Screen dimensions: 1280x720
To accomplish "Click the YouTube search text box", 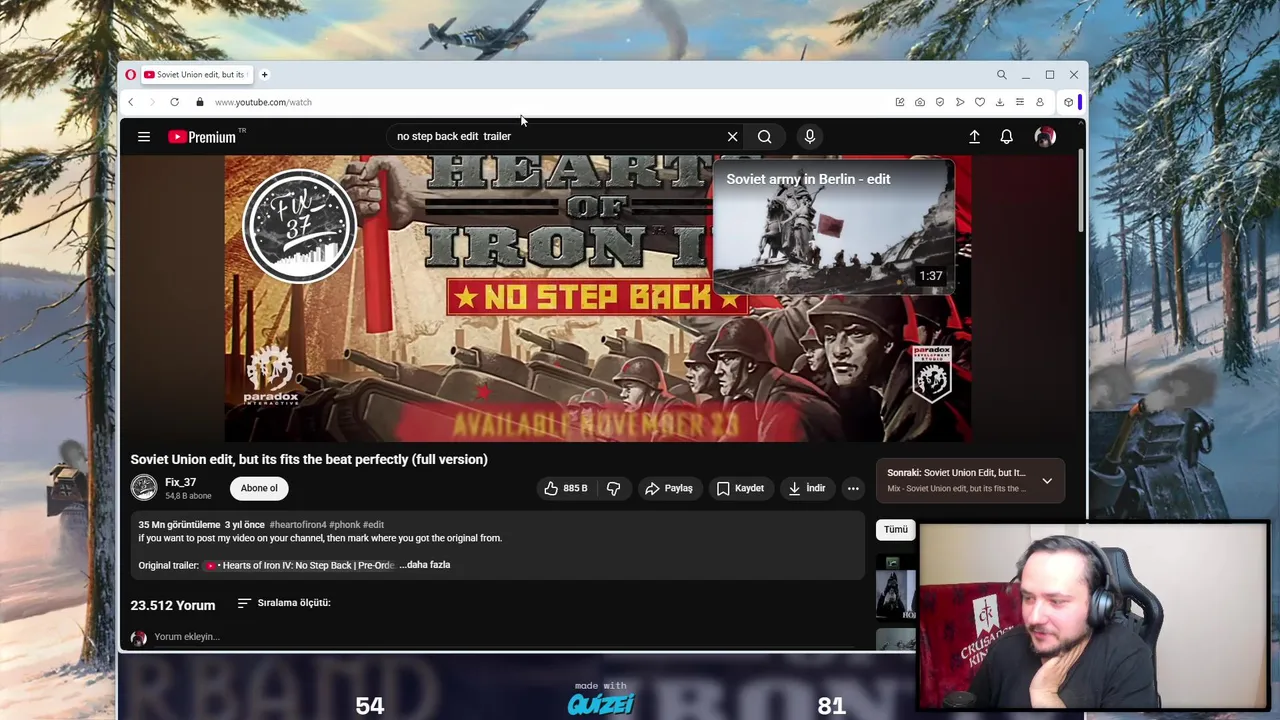I will point(555,137).
